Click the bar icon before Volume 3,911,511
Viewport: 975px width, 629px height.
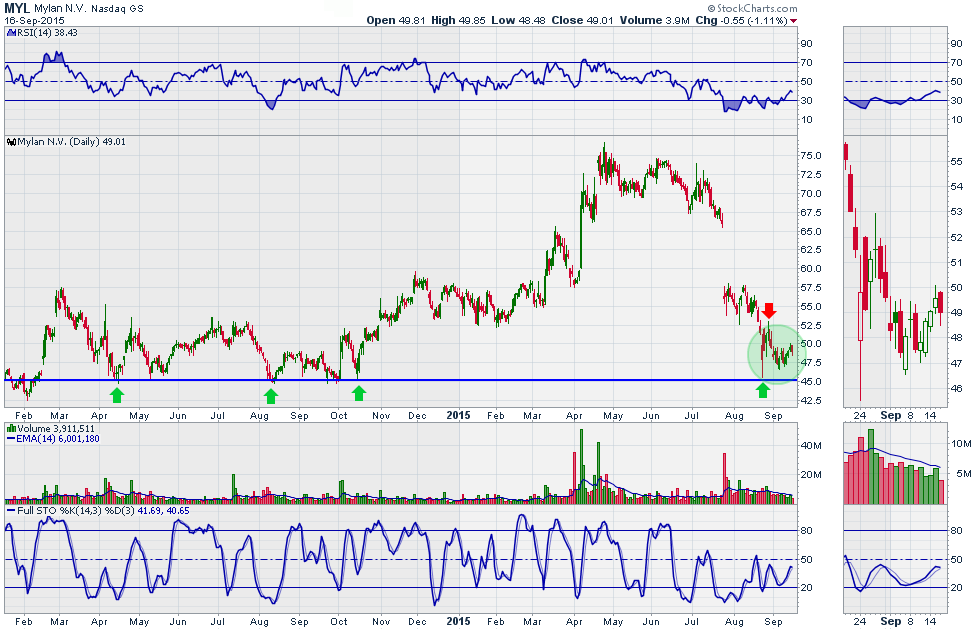pyautogui.click(x=11, y=429)
